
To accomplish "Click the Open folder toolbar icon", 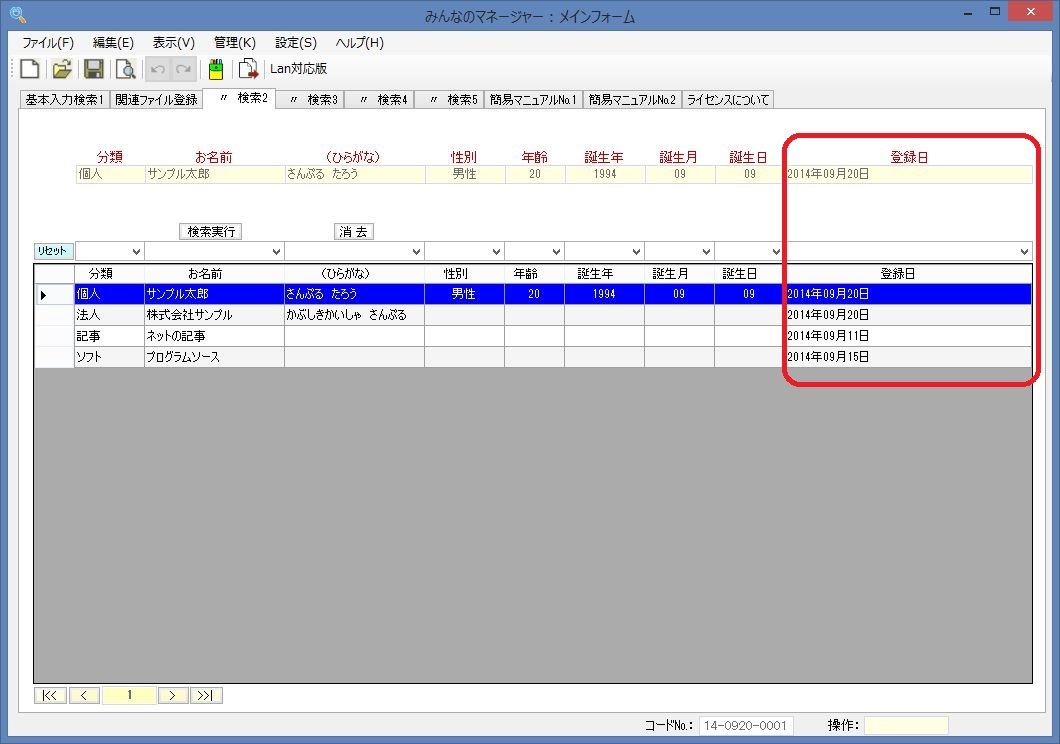I will (62, 69).
